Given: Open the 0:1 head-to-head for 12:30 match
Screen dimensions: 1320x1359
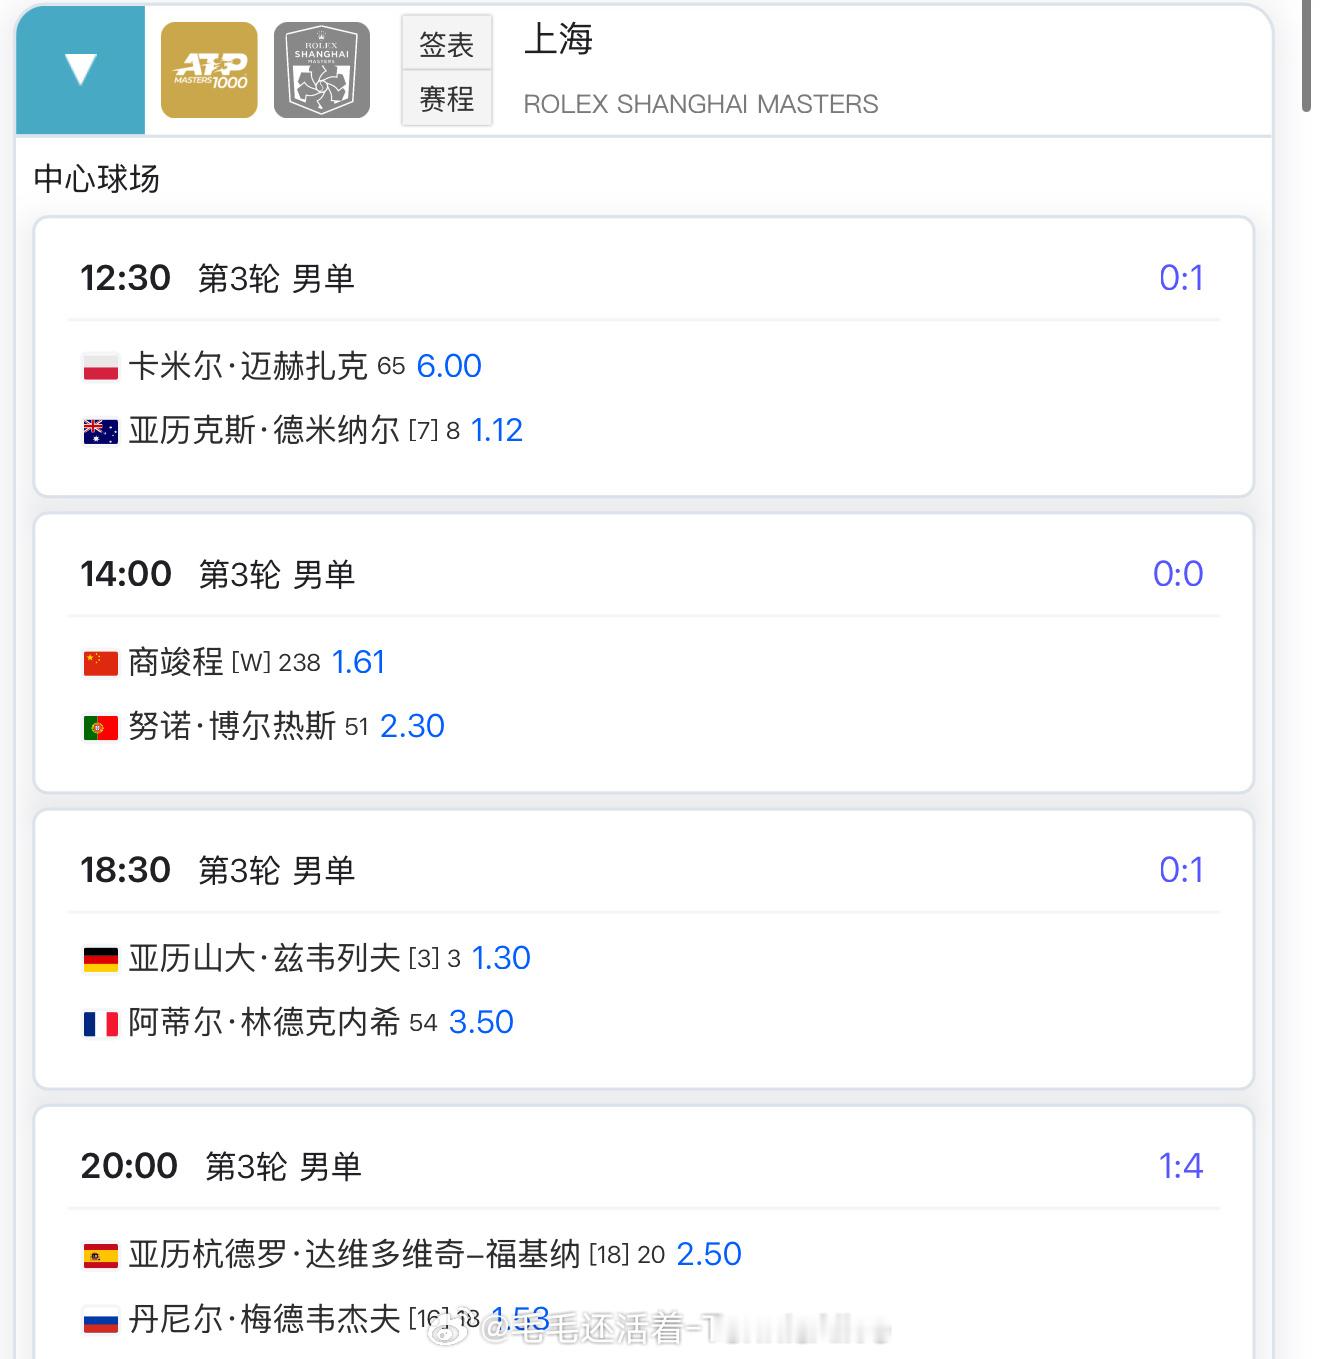Looking at the screenshot, I should click(x=1180, y=278).
